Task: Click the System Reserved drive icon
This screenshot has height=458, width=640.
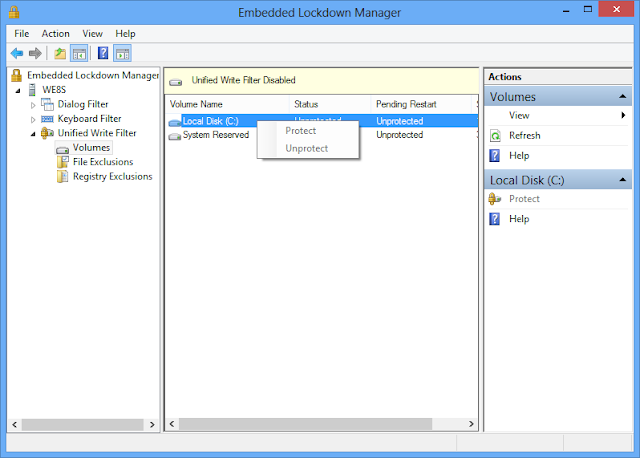Action: tap(175, 136)
